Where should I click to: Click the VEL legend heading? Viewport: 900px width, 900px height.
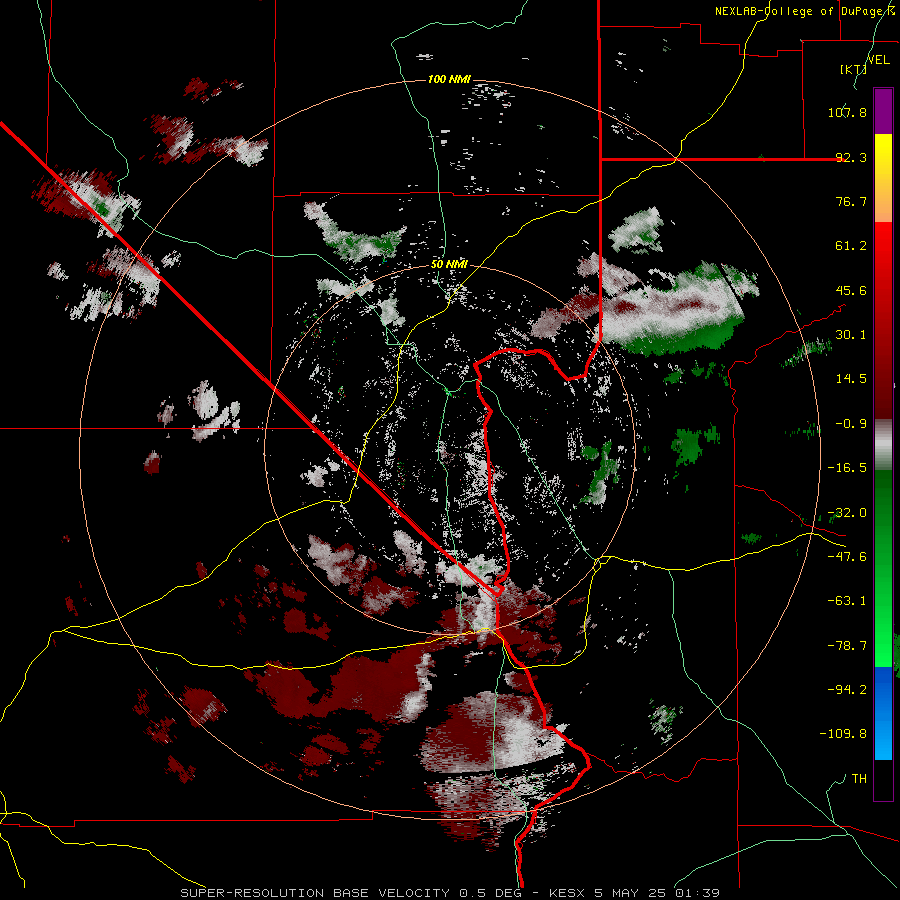point(879,60)
